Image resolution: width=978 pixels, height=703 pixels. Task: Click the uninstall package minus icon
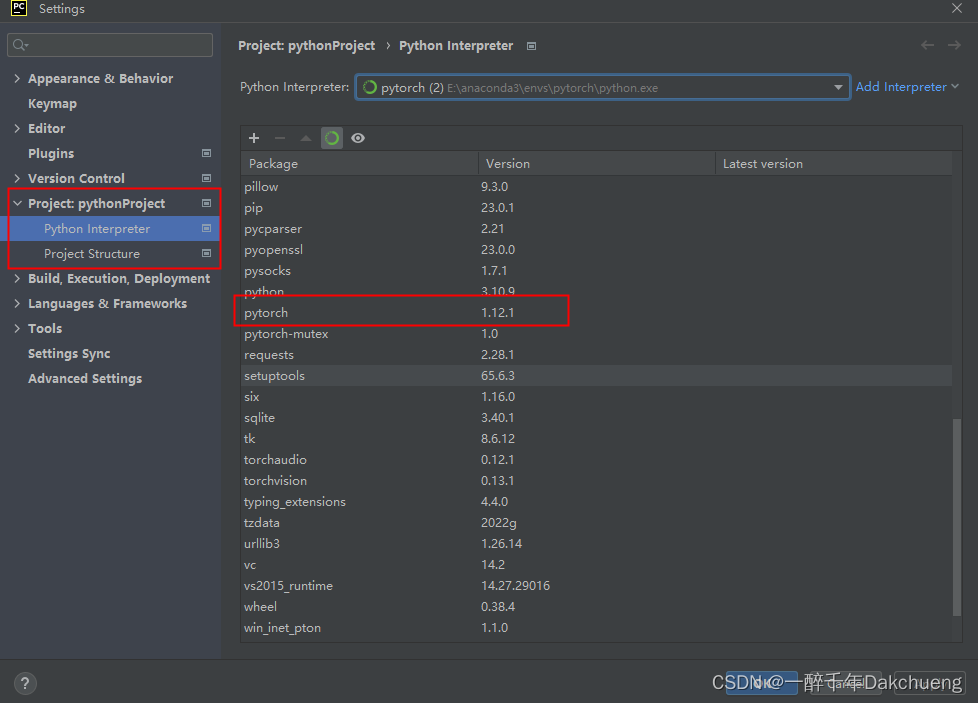280,138
